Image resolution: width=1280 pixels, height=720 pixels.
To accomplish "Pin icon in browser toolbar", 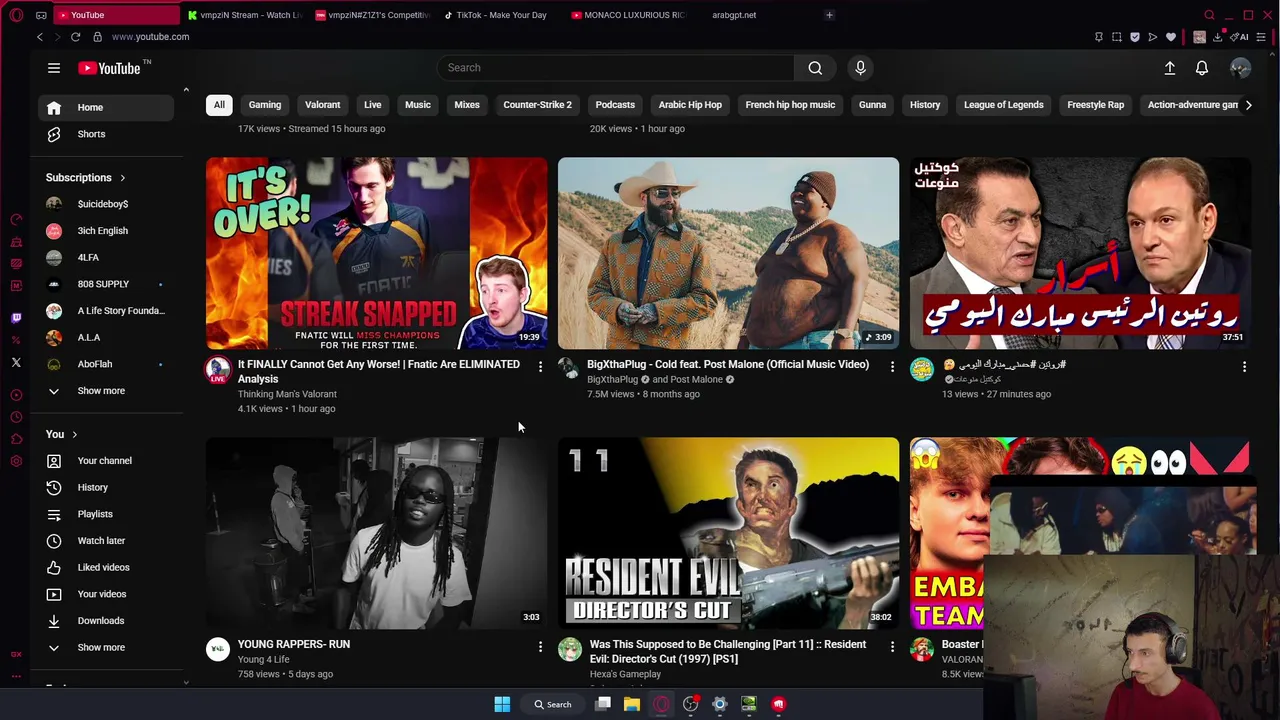I will coord(1099,37).
